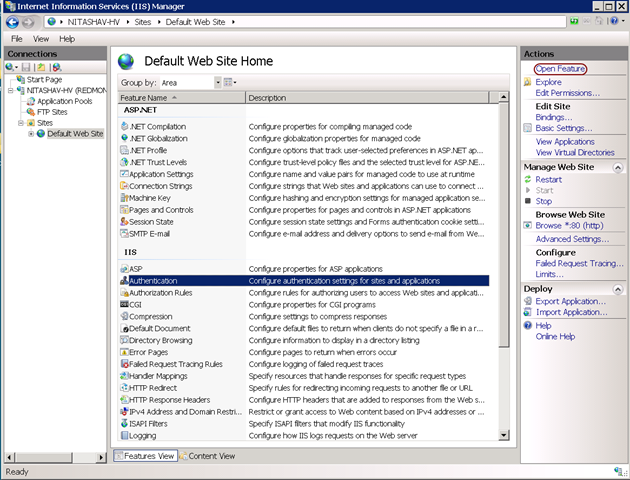This screenshot has width=630, height=480.
Task: Open Basic Settings dialog
Action: 564,128
